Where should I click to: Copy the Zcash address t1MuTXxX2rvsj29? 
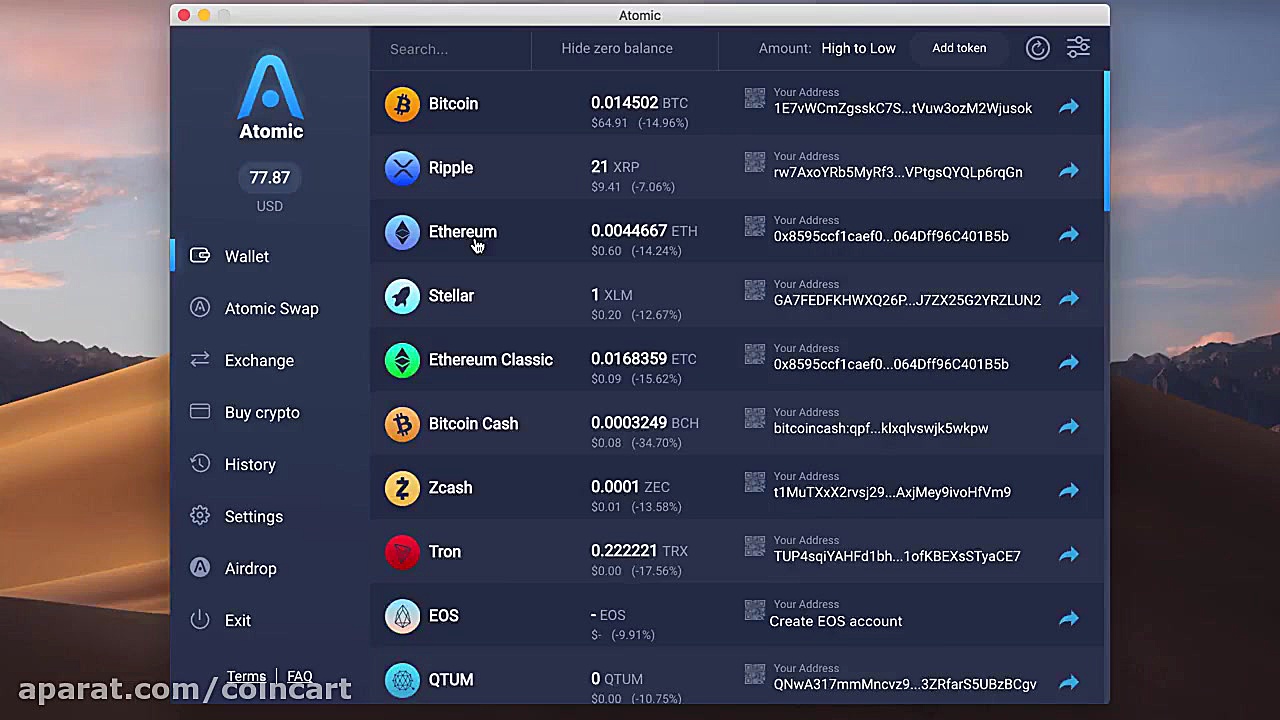point(892,492)
